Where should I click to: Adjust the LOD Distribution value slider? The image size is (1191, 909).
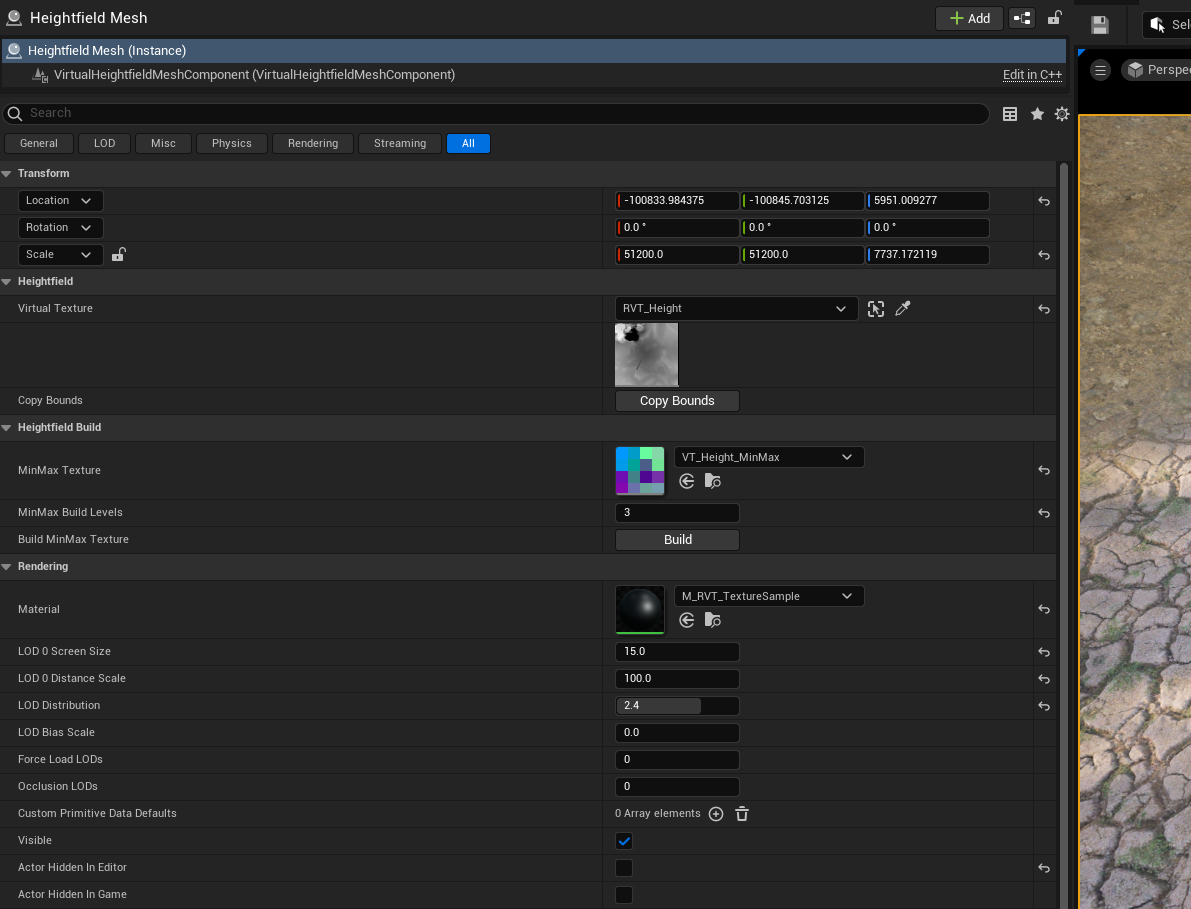(x=677, y=706)
